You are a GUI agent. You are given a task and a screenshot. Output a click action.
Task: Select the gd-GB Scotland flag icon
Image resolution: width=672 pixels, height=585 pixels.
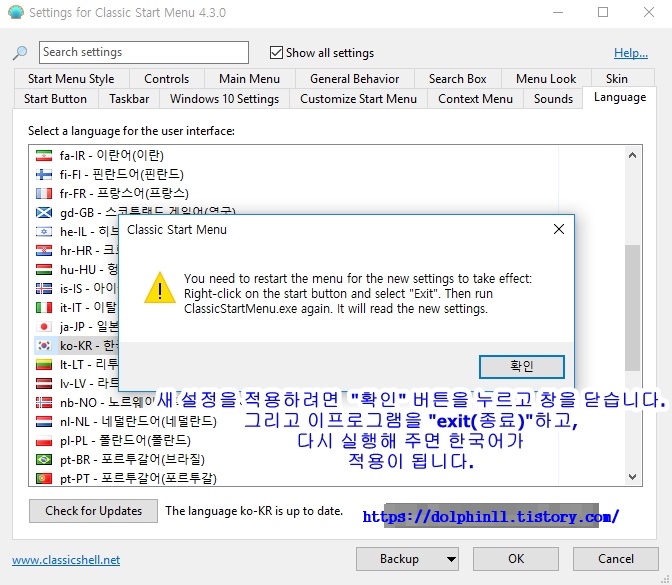[44, 213]
